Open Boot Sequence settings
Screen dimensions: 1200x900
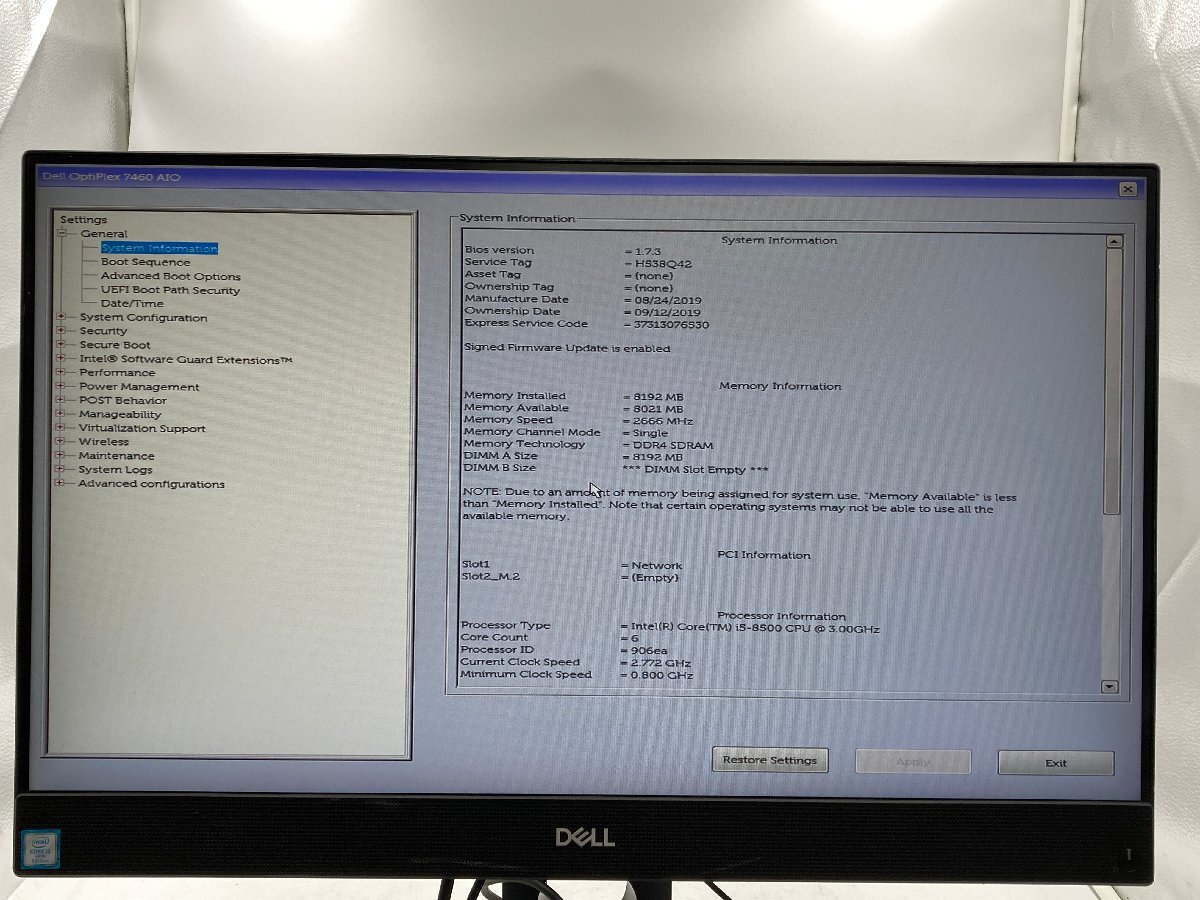click(x=145, y=262)
